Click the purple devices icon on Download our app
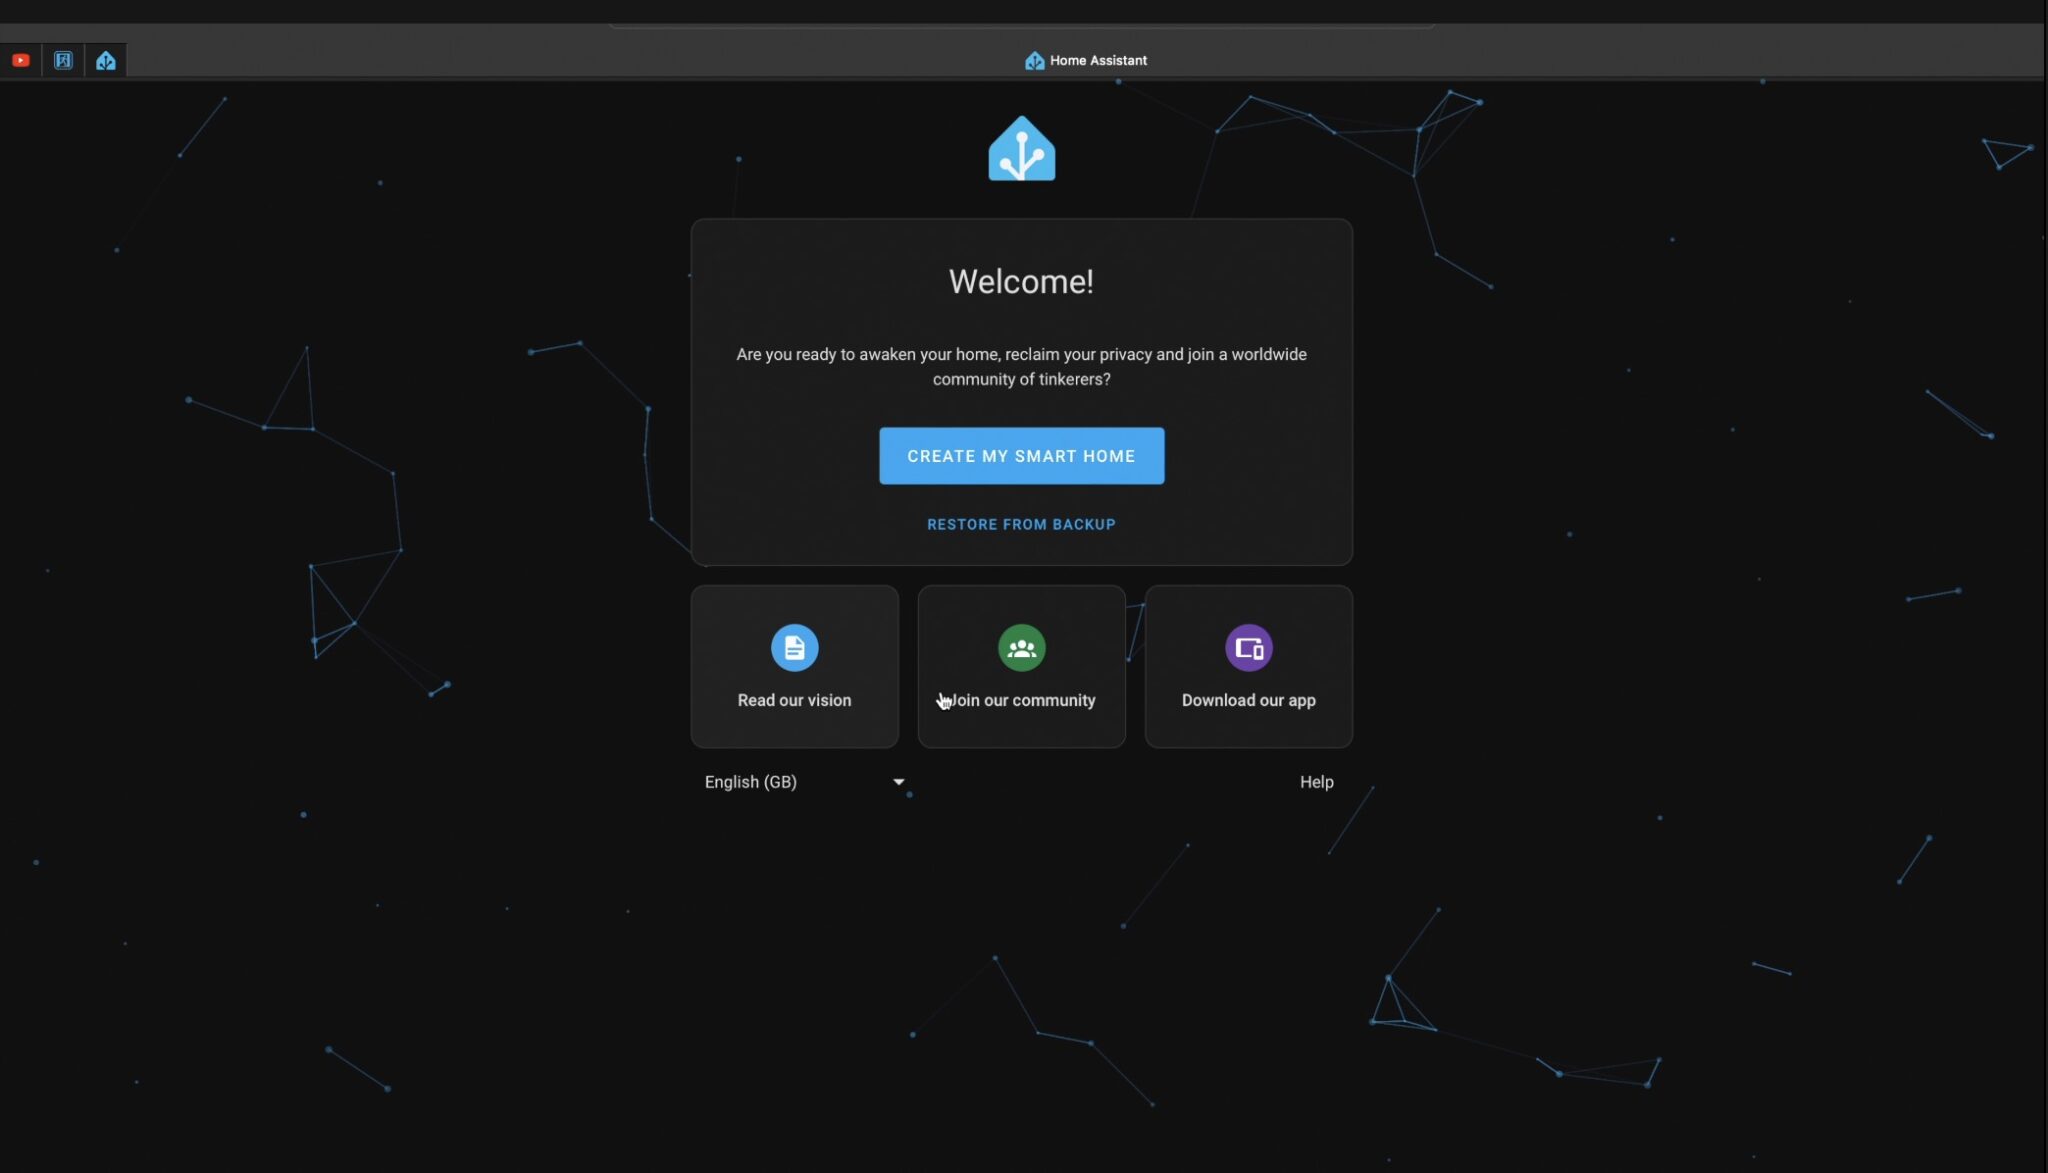The image size is (2048, 1173). coord(1247,647)
